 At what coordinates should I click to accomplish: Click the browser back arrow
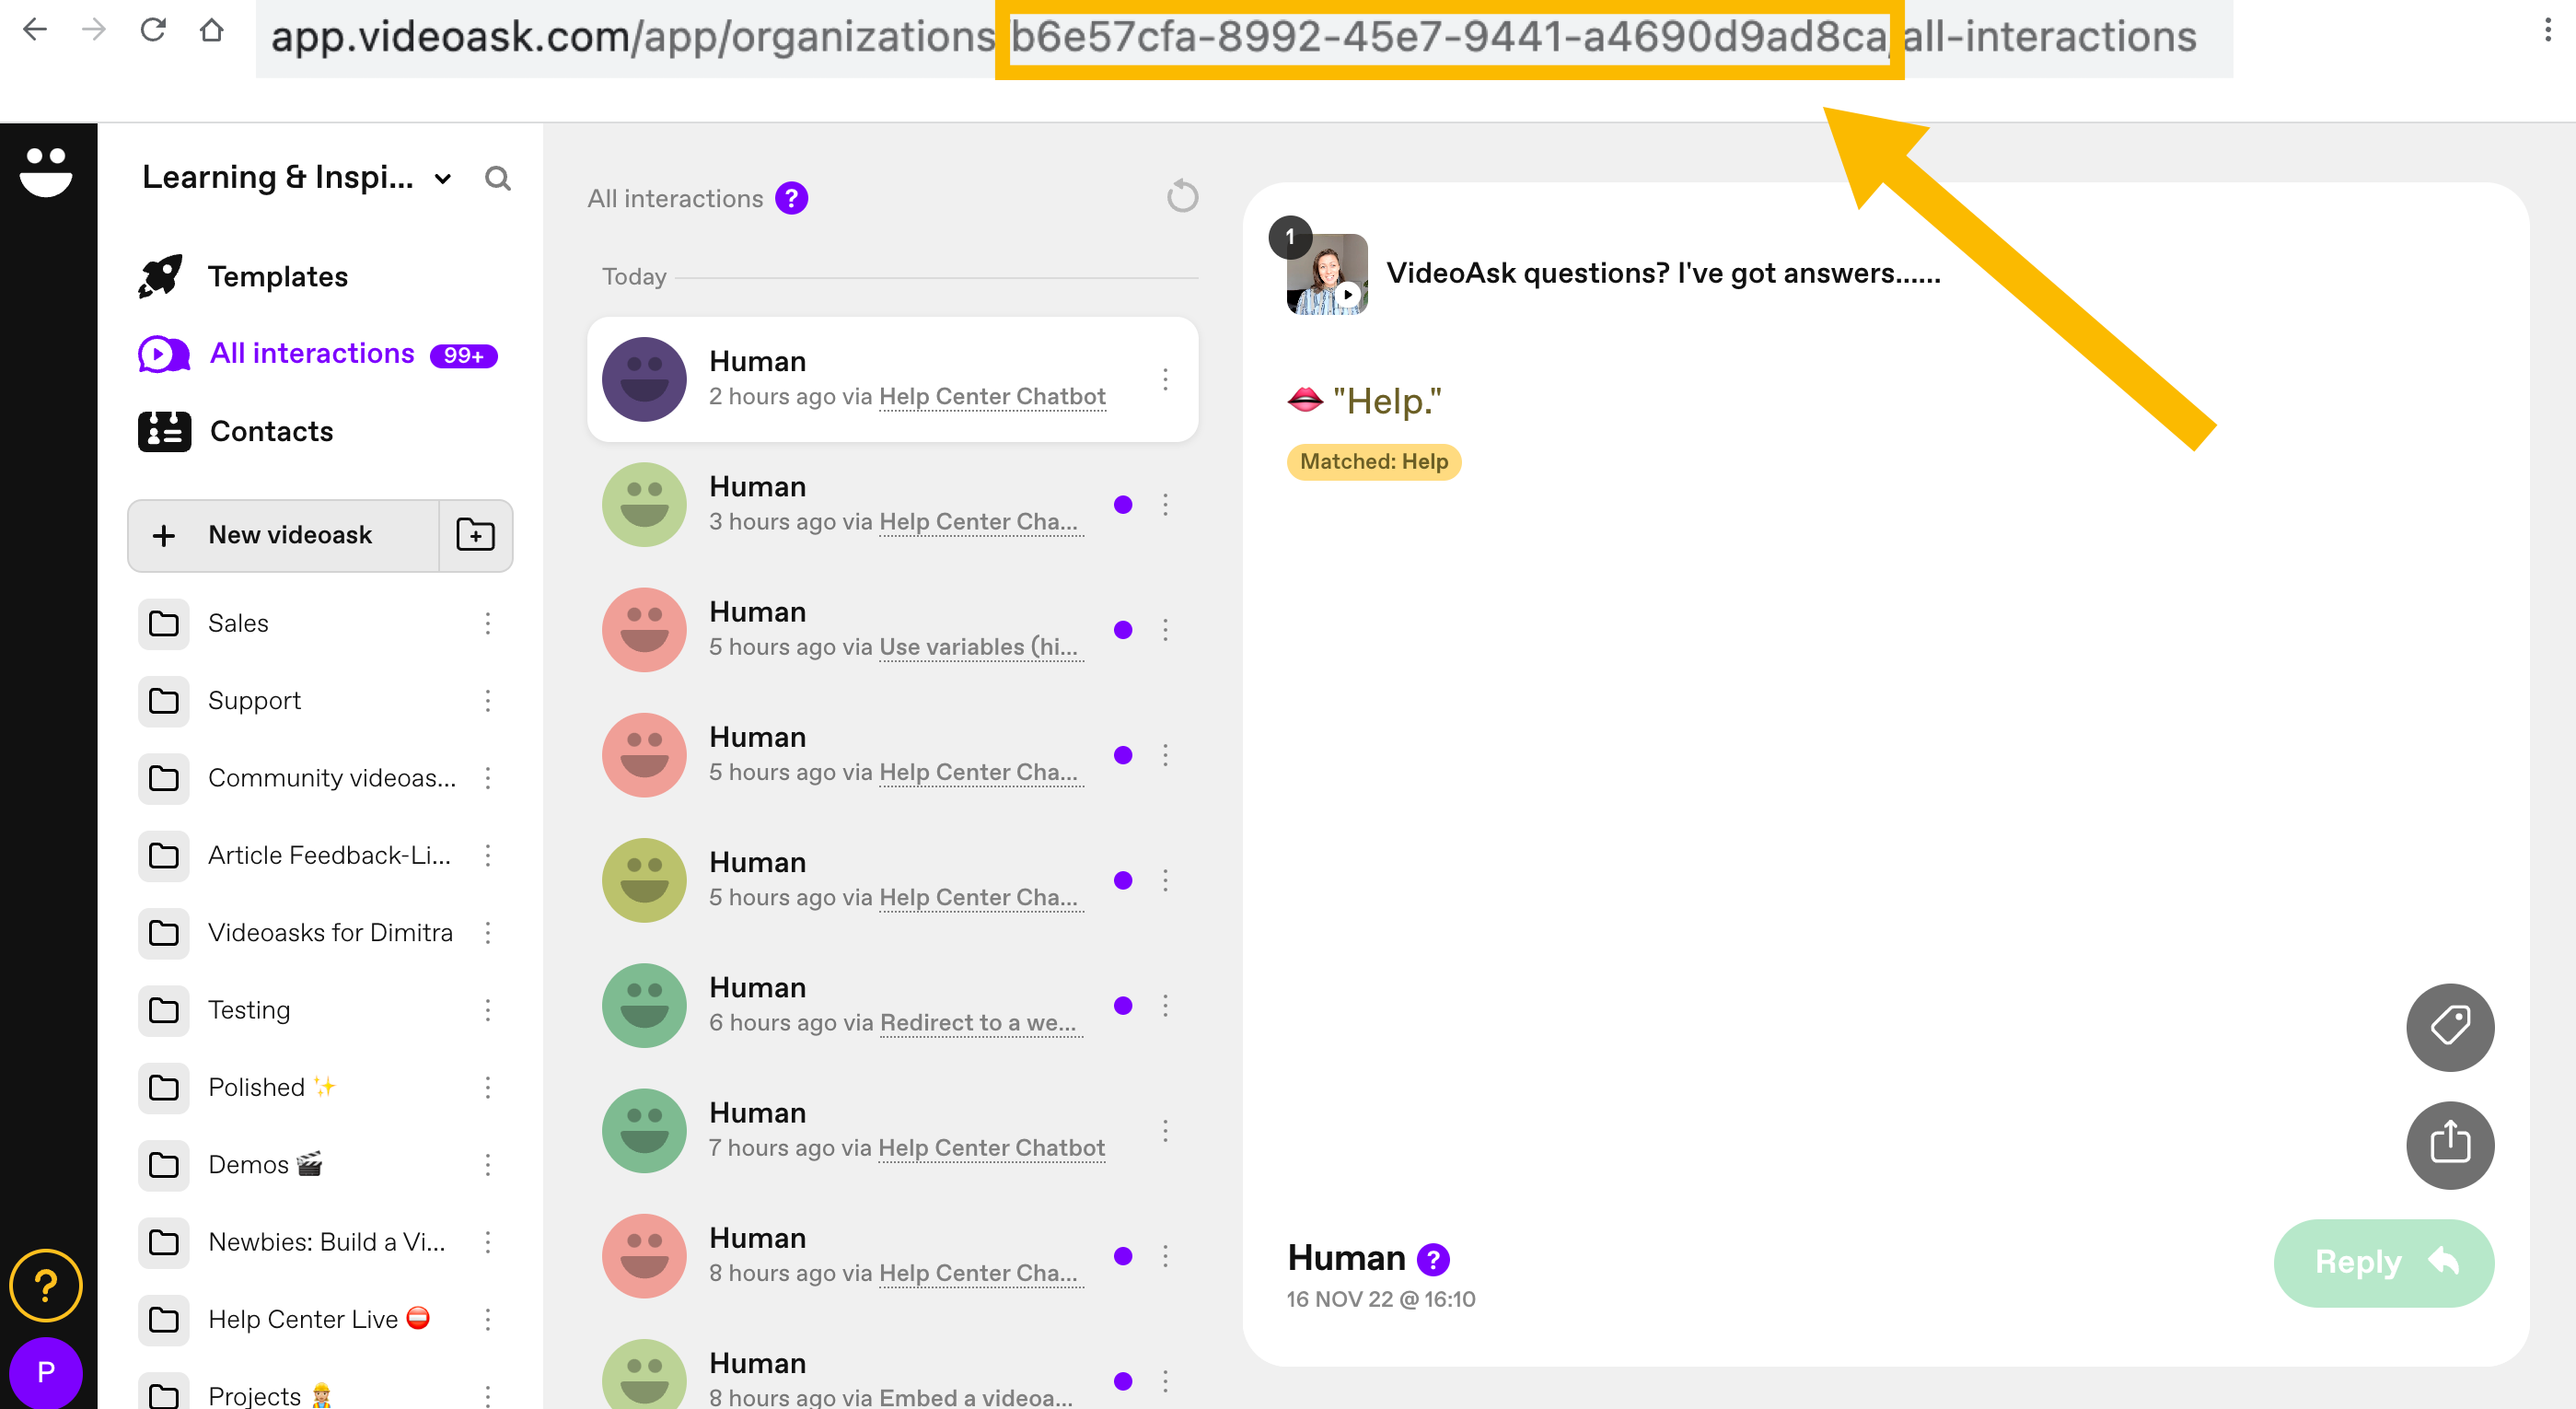(34, 30)
